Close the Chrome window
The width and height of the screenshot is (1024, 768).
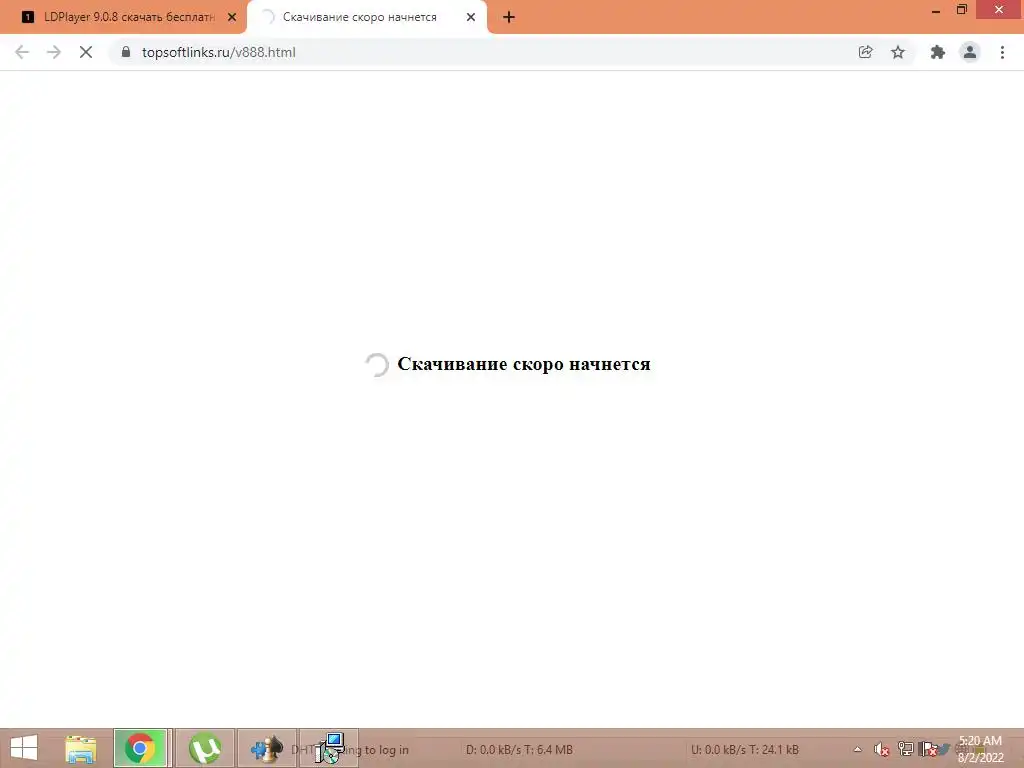[x=999, y=9]
